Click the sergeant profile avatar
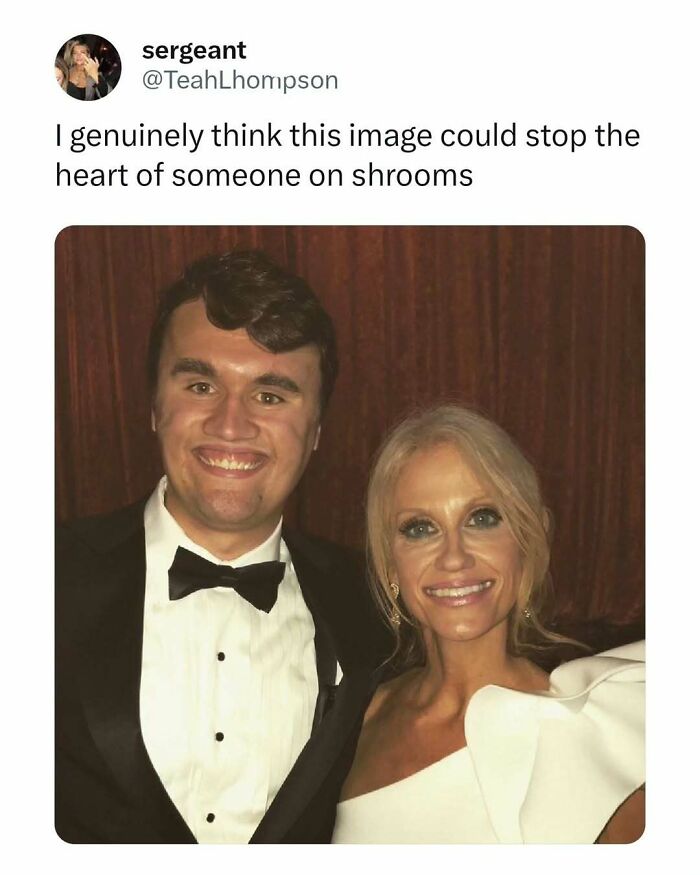The width and height of the screenshot is (700, 875). (87, 67)
